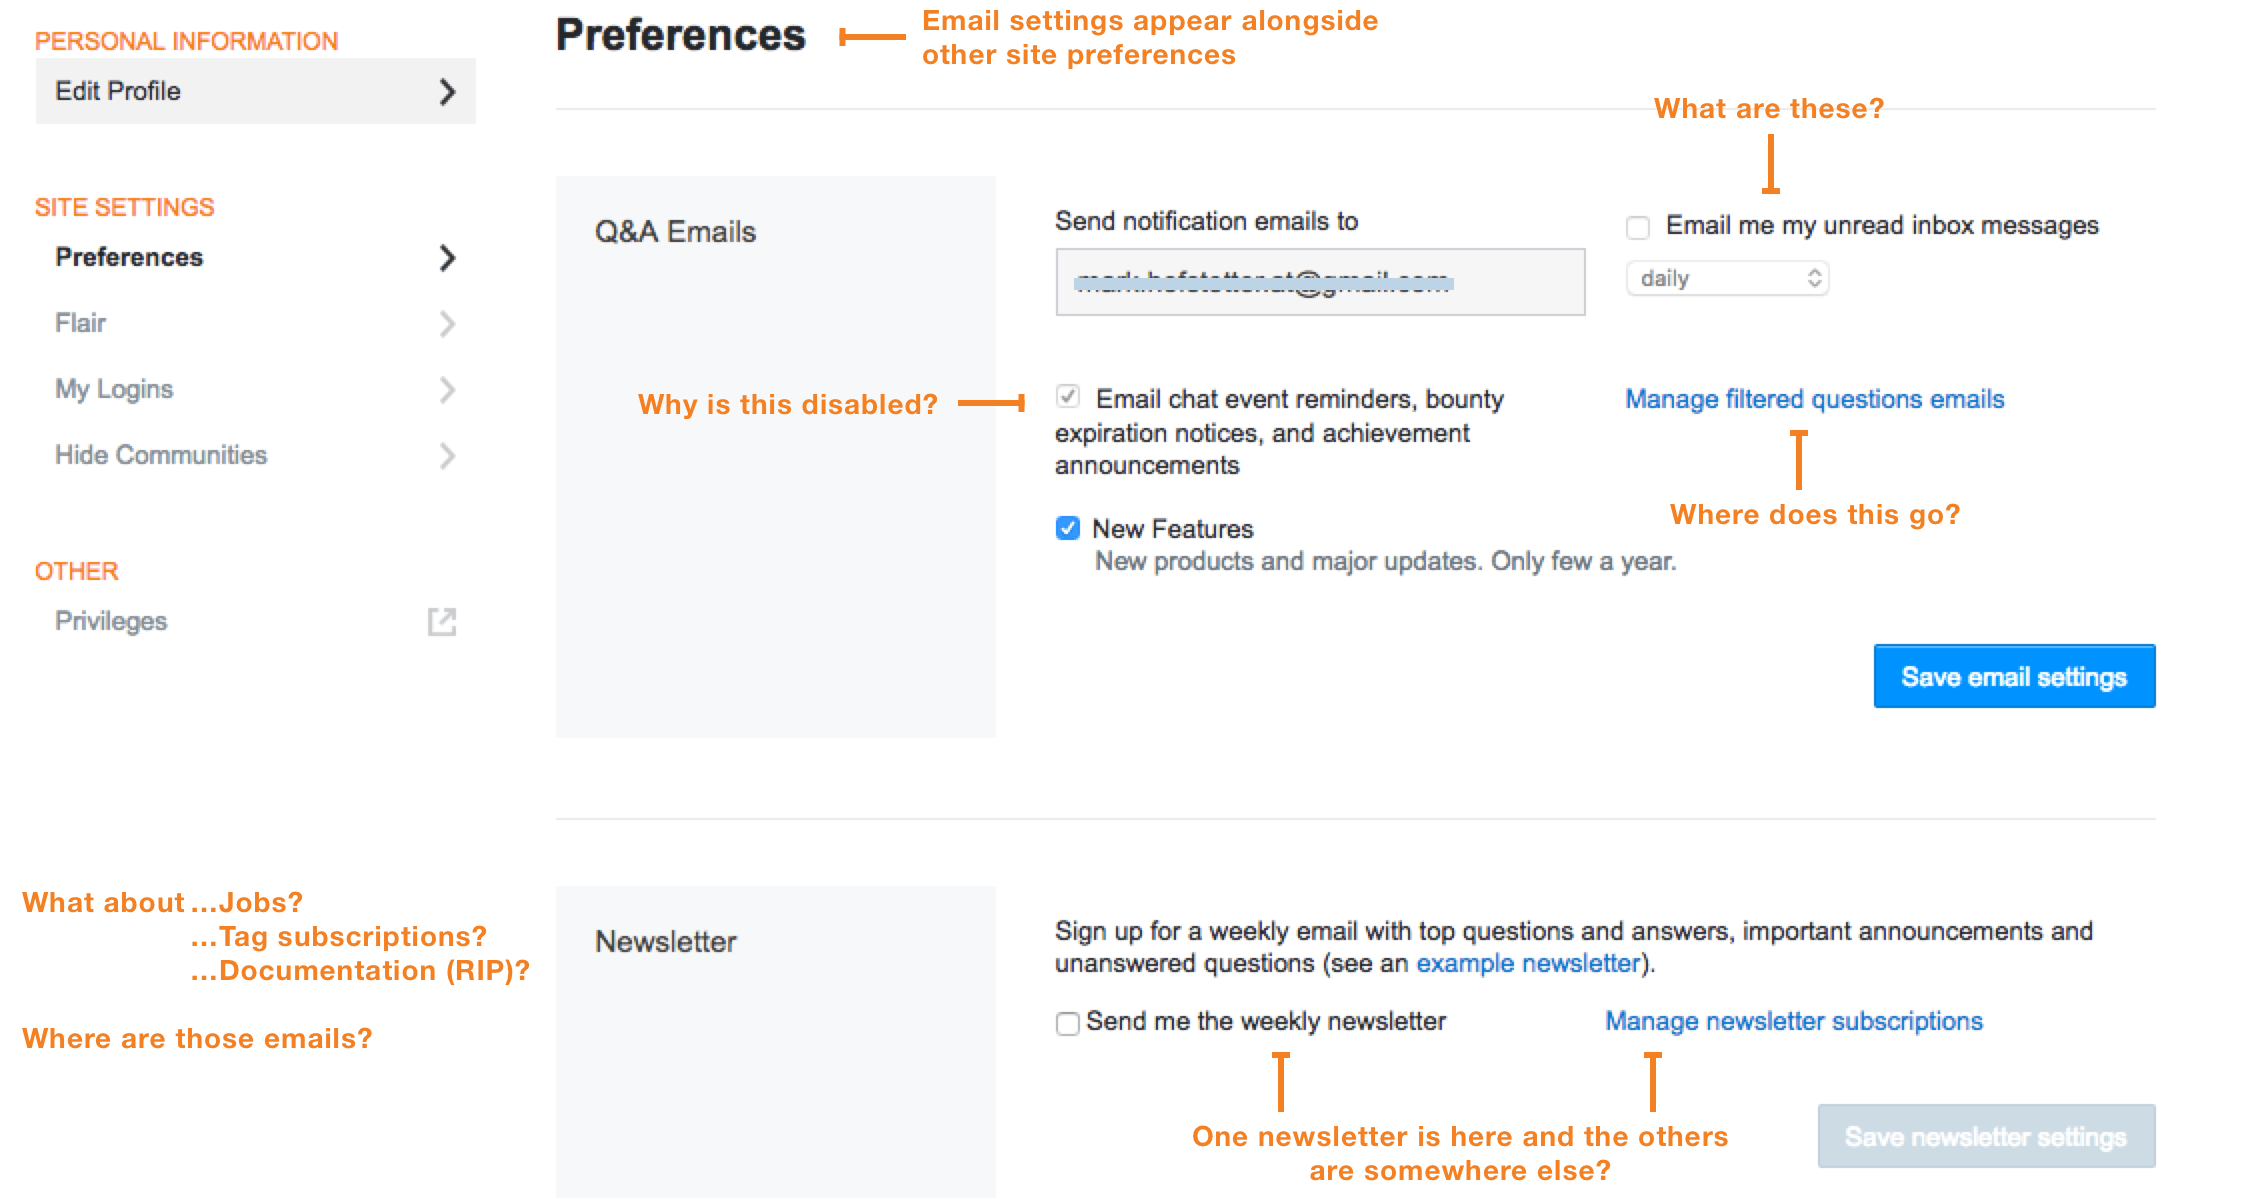This screenshot has width=2268, height=1200.
Task: Toggle Email chat event reminders checkbox
Action: 1070,396
